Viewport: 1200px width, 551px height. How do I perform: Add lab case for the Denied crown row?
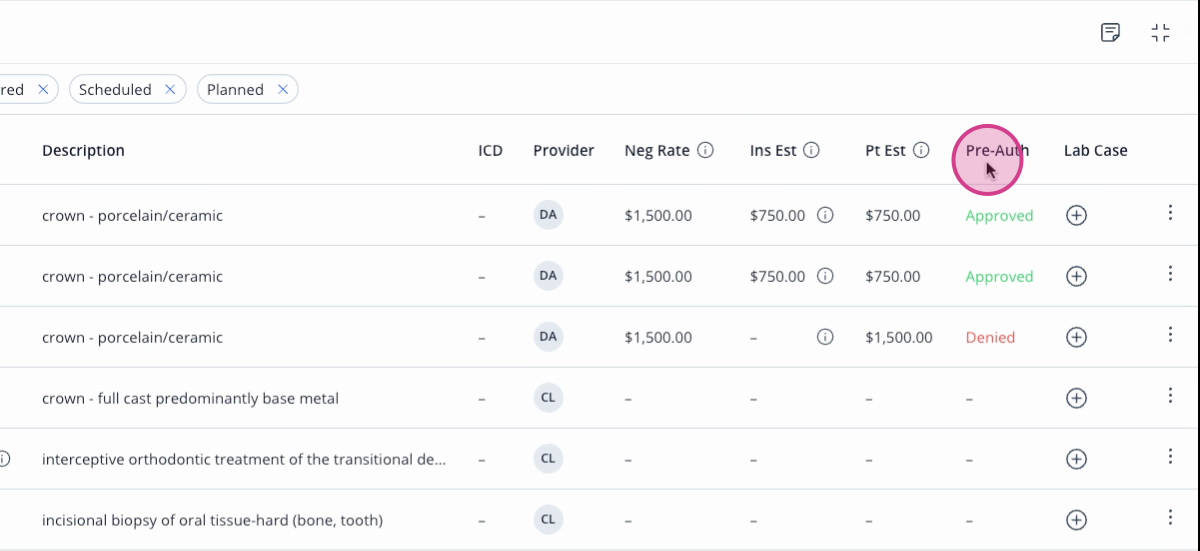(x=1076, y=337)
